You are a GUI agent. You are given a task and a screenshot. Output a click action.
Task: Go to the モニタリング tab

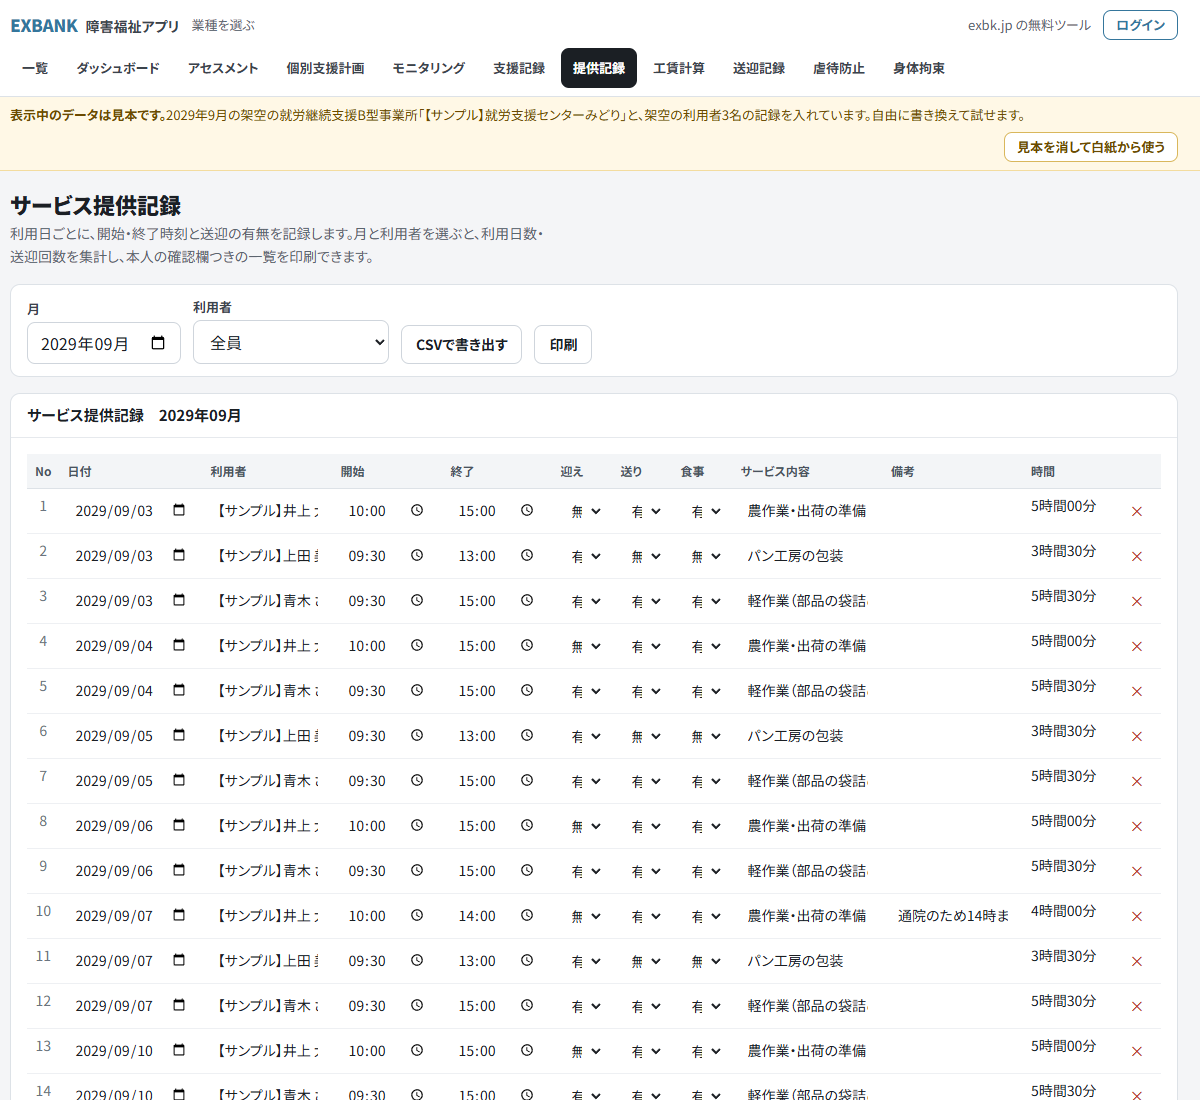pos(429,68)
